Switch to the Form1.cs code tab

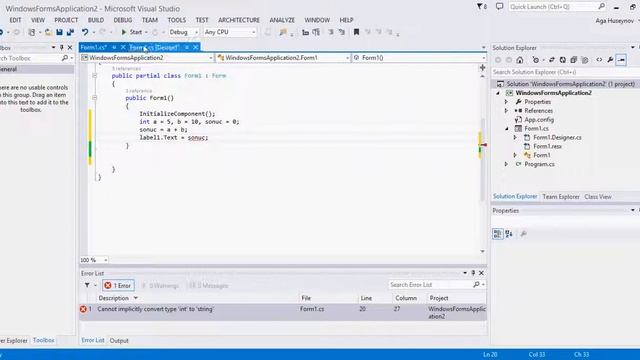pos(94,47)
